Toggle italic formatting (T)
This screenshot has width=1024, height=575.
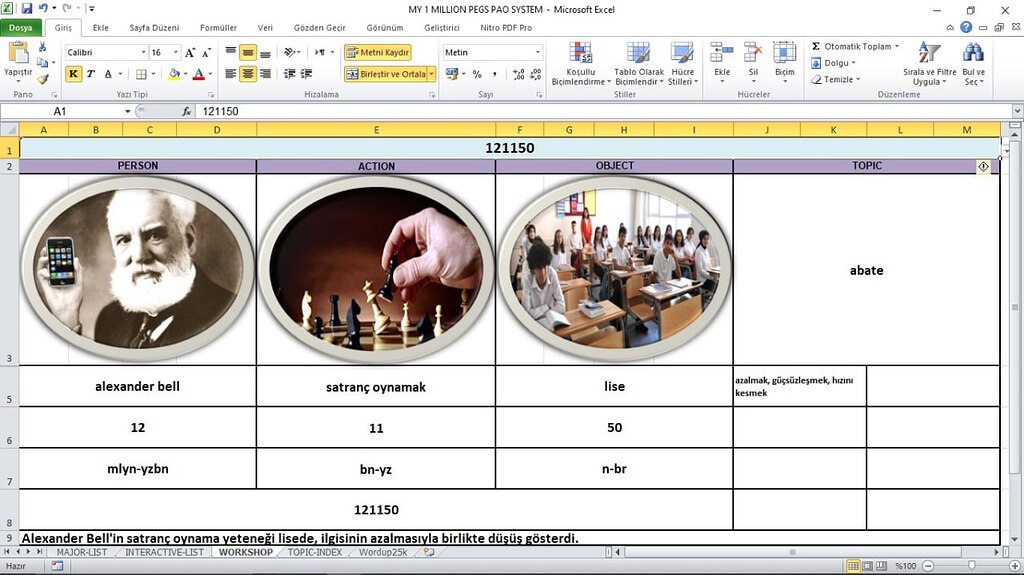[91, 74]
